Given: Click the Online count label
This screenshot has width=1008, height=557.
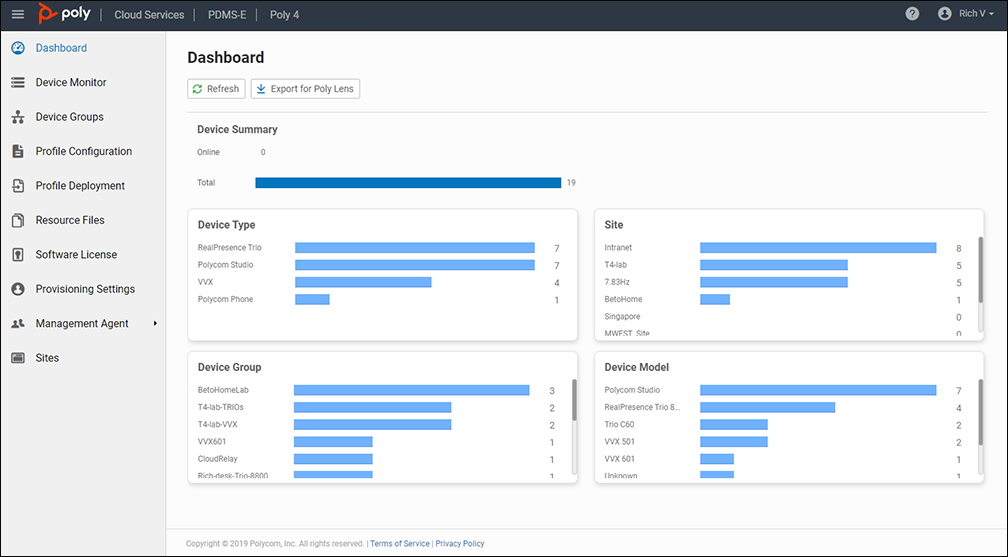Looking at the screenshot, I should click(x=208, y=152).
